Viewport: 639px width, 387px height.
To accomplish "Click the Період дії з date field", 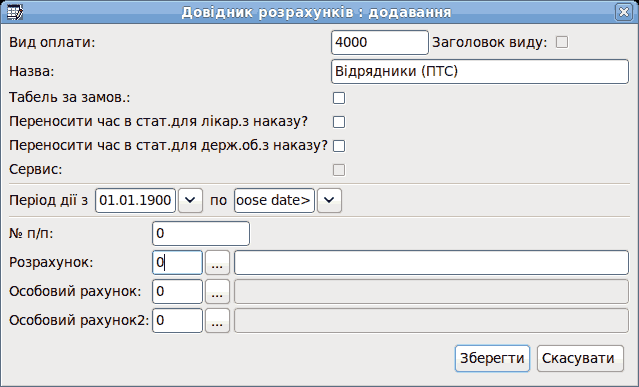I will click(x=135, y=200).
